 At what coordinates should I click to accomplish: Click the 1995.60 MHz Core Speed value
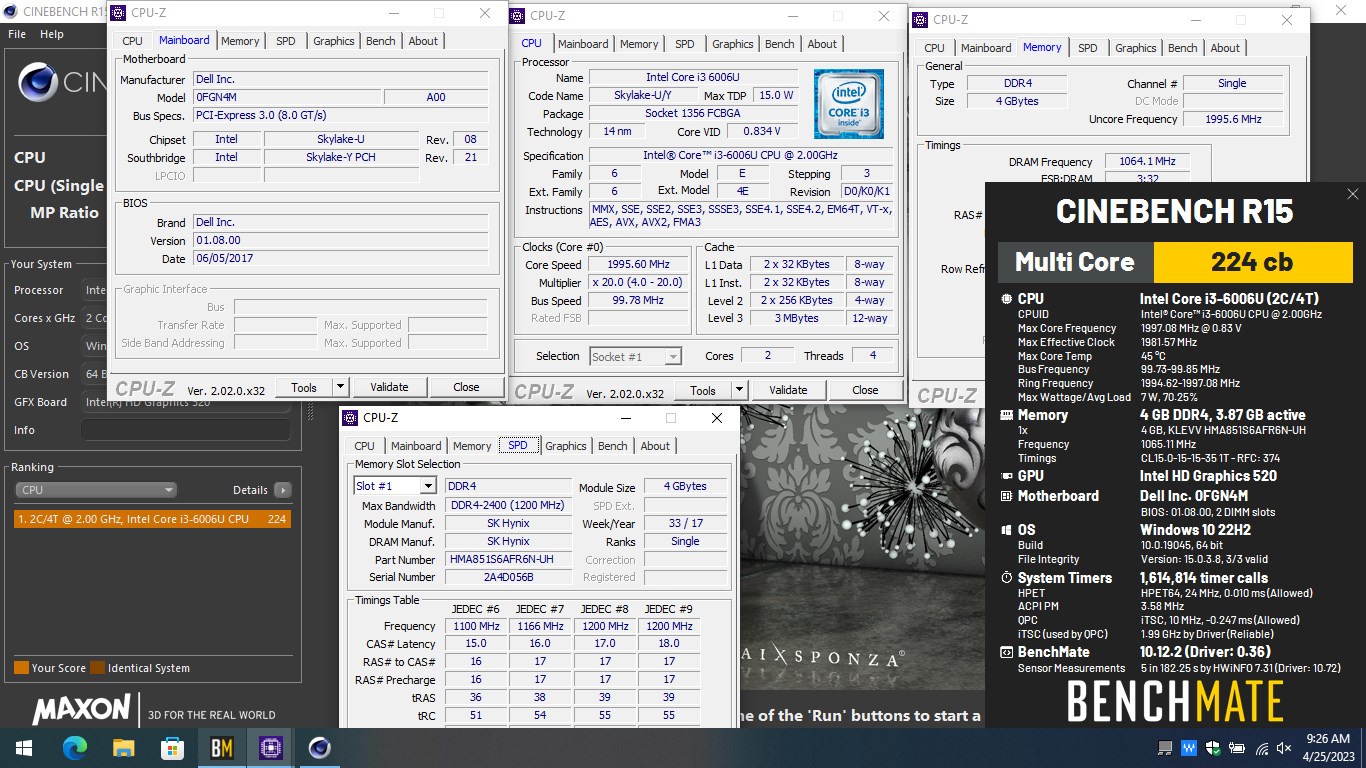(638, 265)
